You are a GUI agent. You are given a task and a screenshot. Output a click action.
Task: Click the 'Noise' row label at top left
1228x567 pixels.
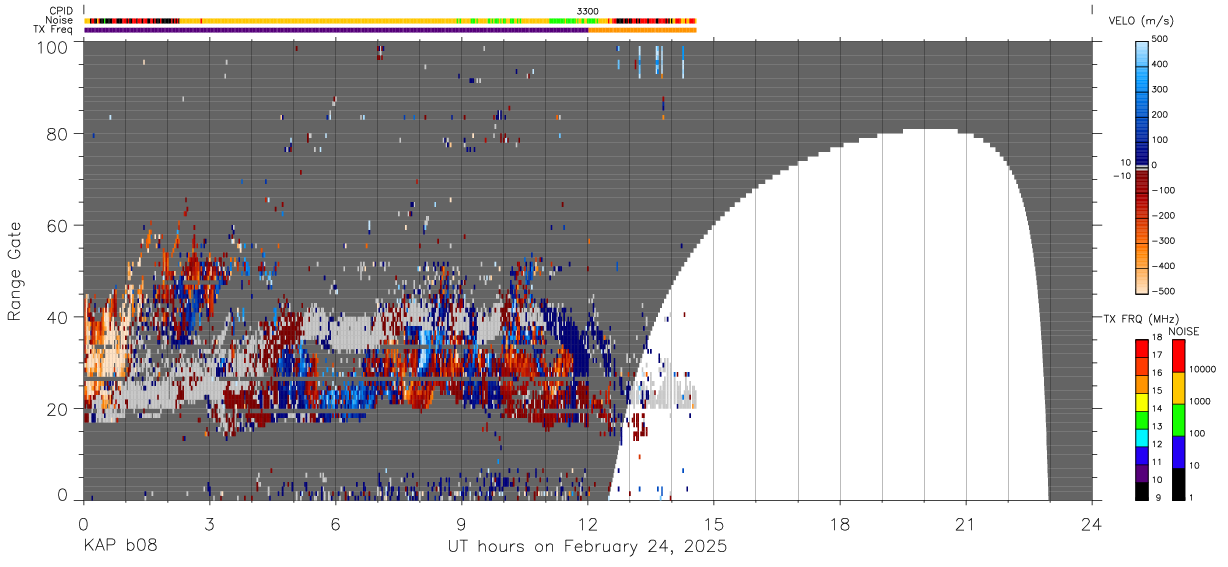[60, 20]
